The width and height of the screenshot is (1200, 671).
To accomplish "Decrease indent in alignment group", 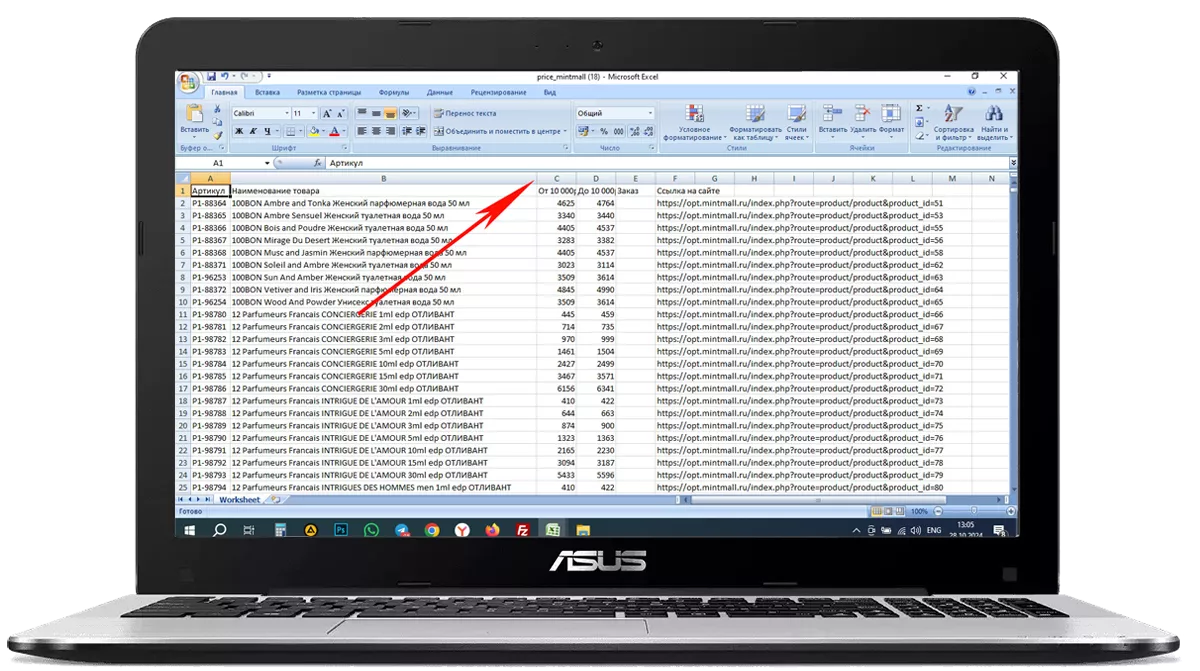I will pos(408,131).
